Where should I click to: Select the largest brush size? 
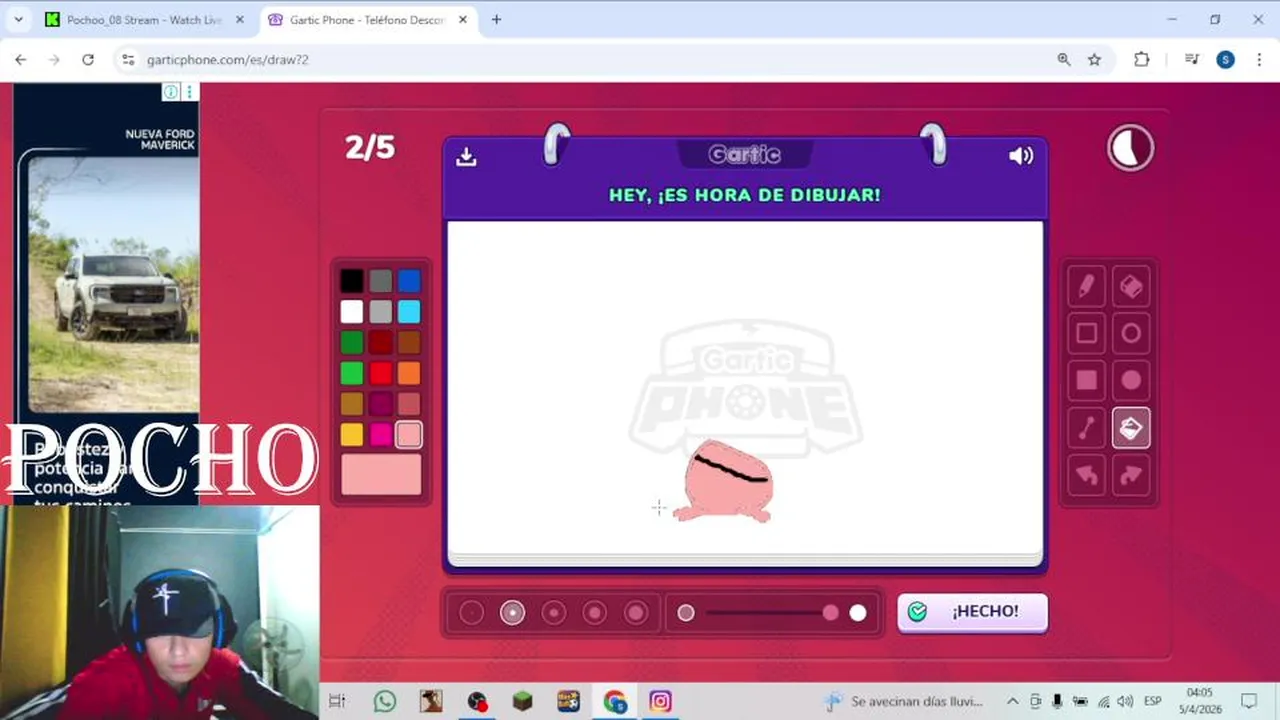tap(635, 613)
